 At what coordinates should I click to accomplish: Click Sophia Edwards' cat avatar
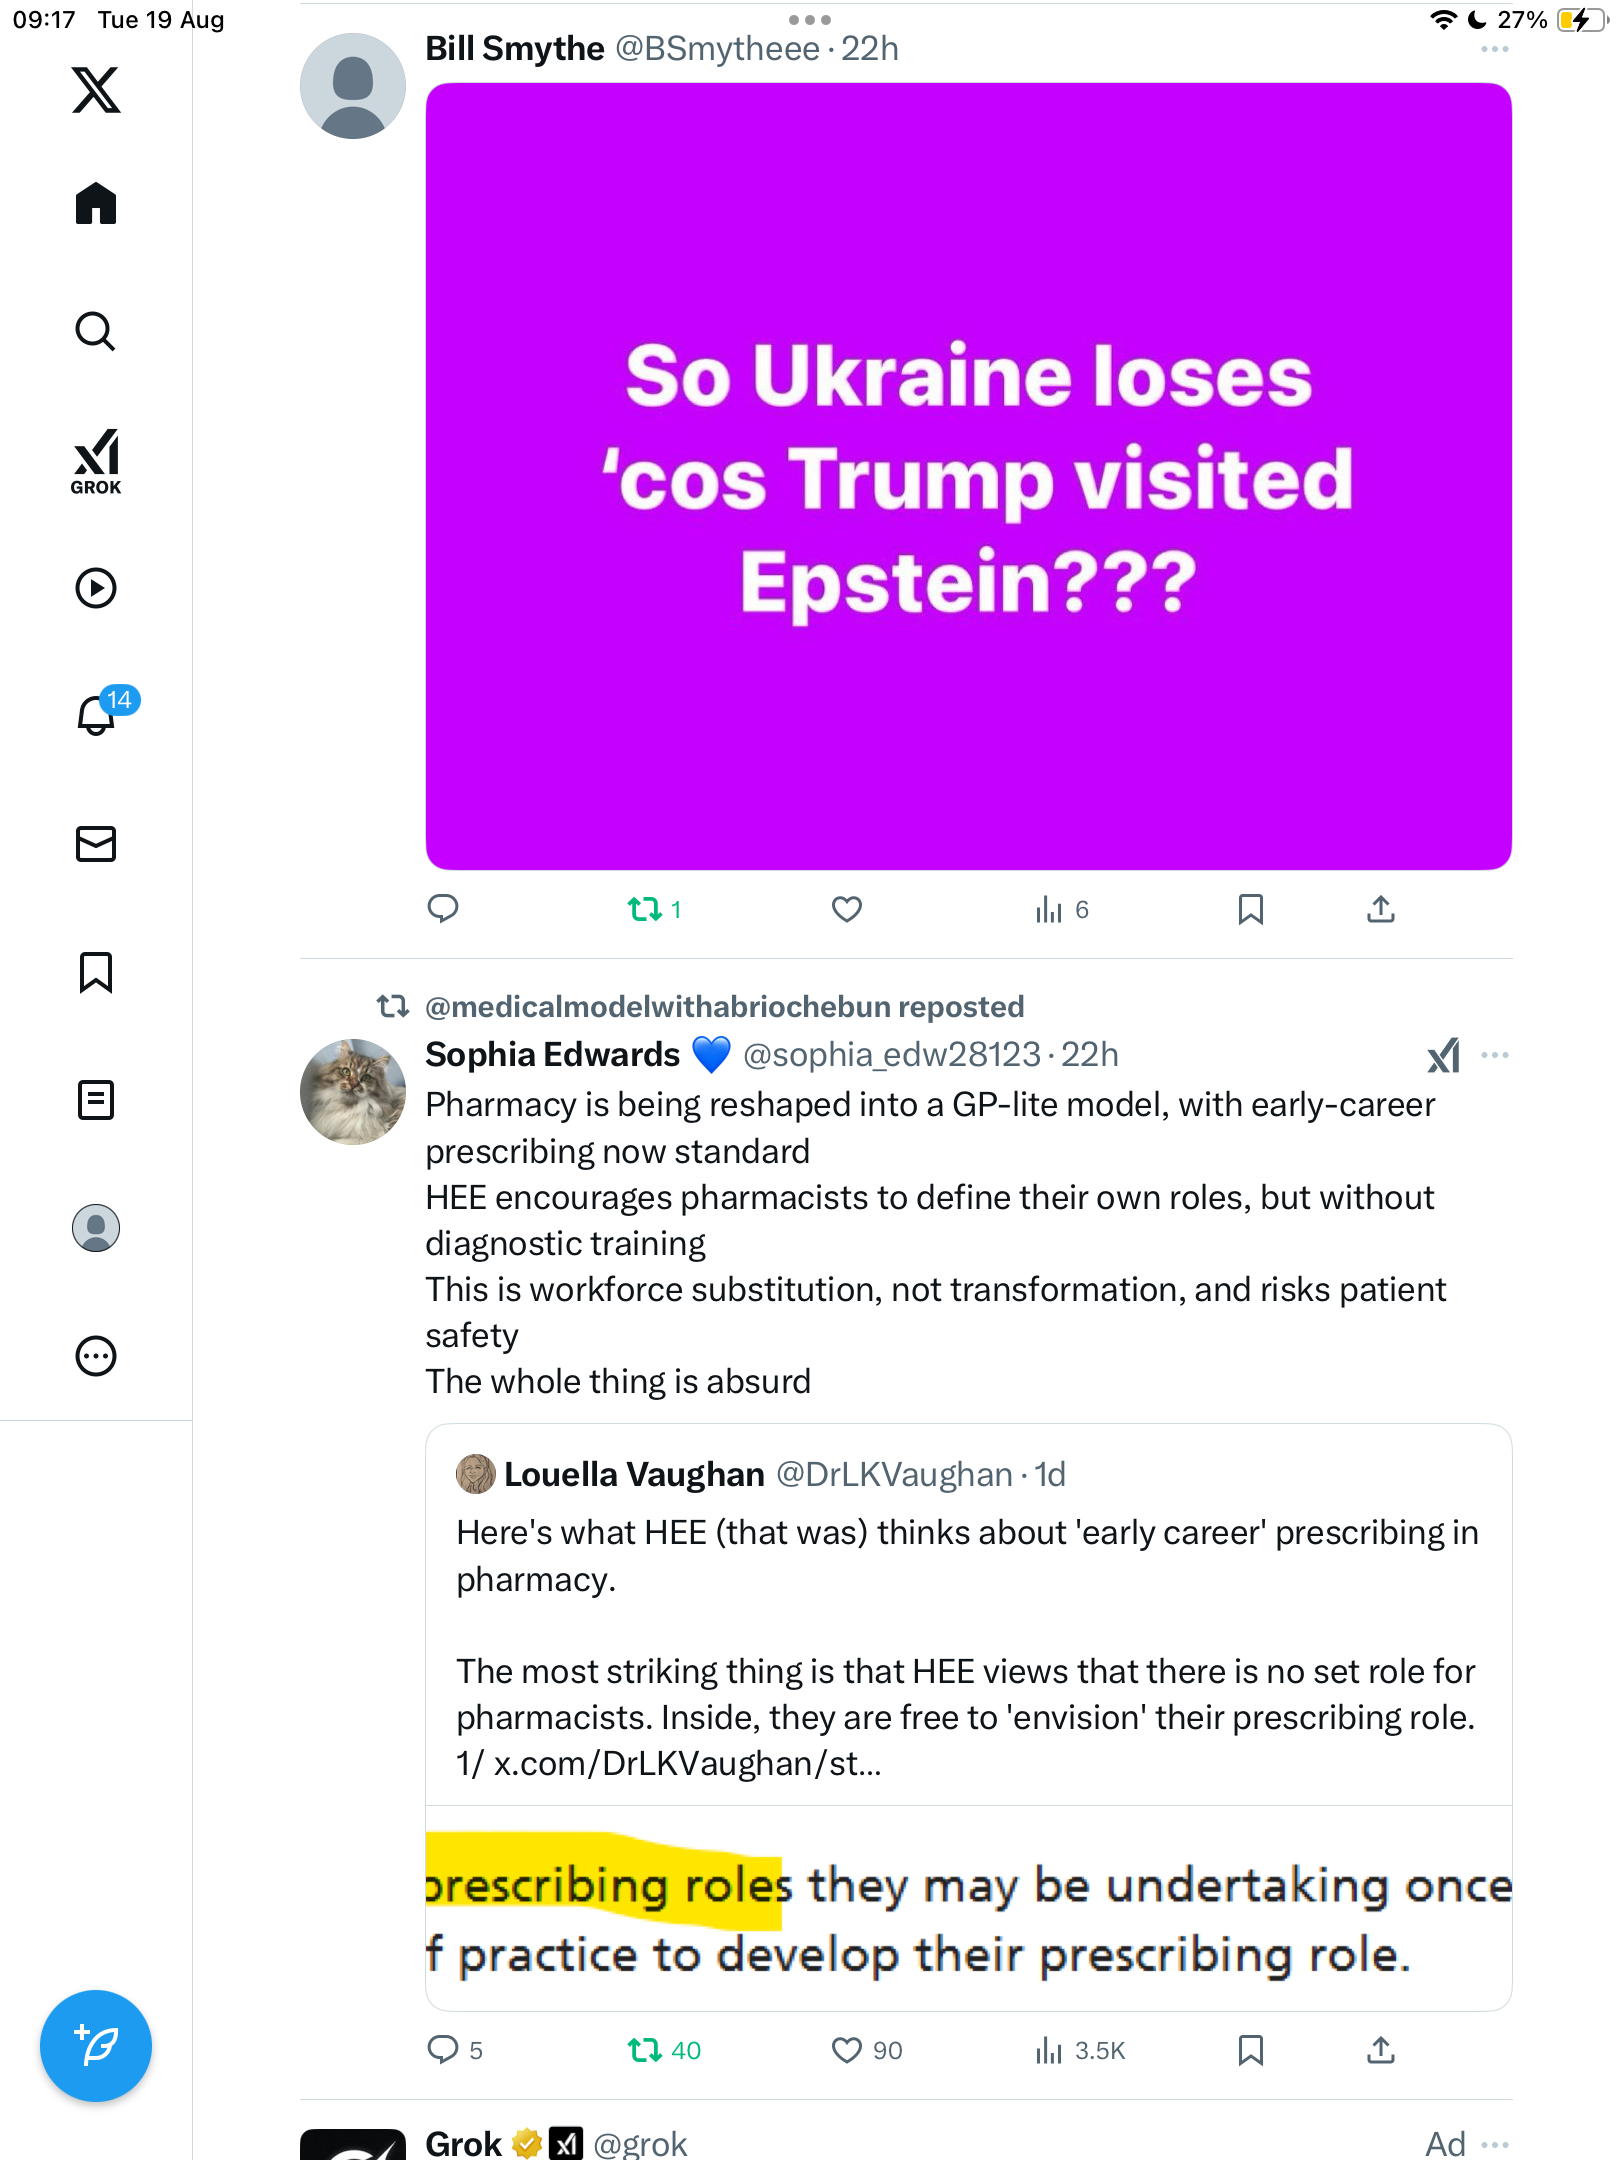coord(353,1091)
